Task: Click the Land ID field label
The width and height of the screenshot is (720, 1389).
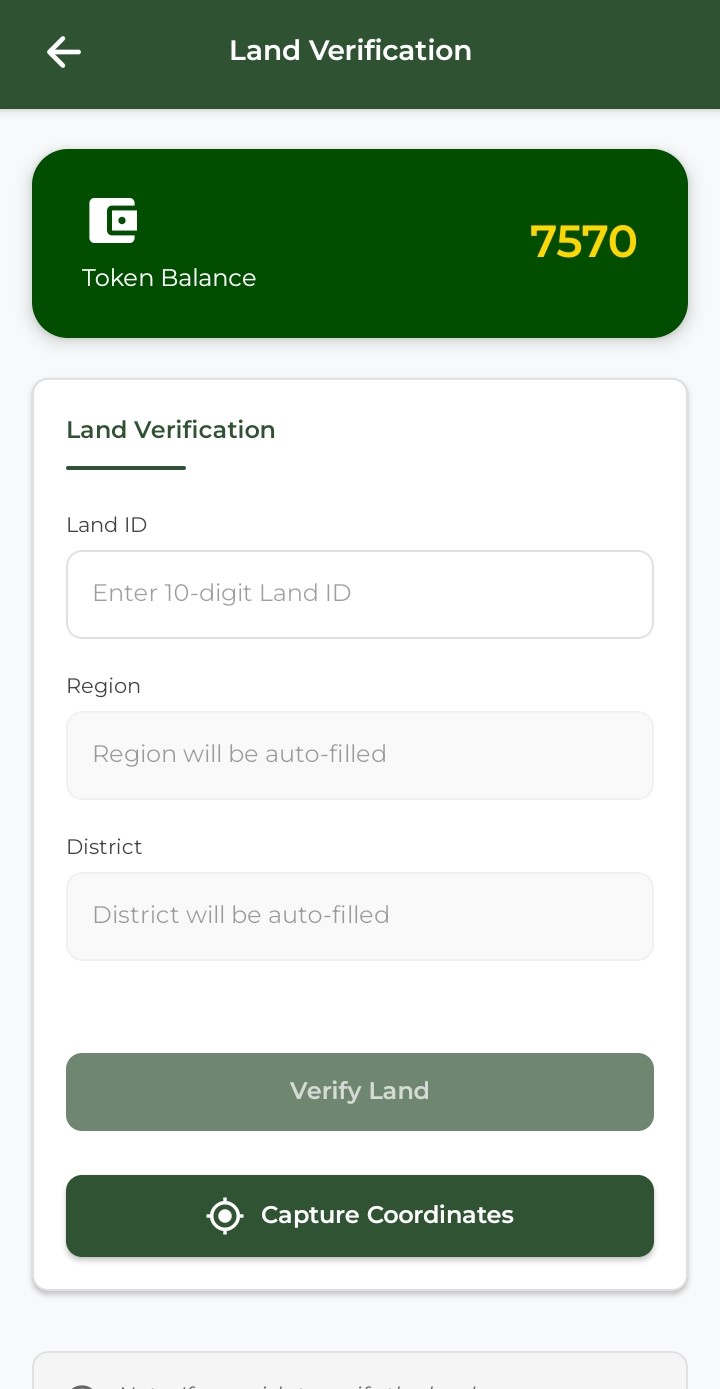Action: point(107,525)
